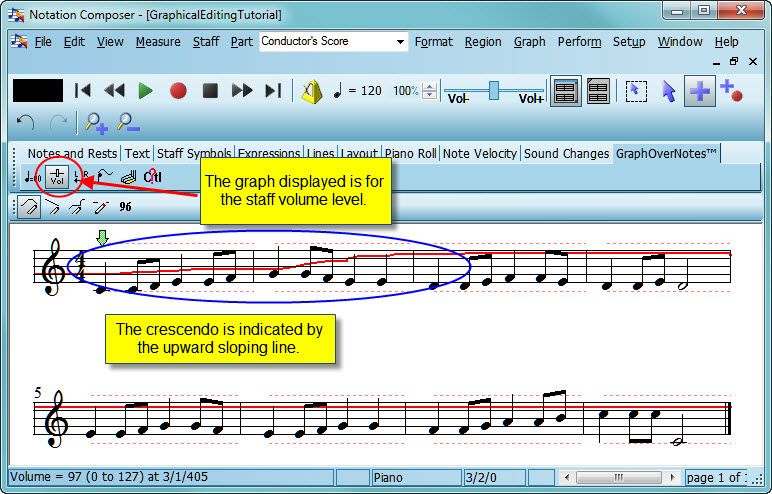Activate the dashed region select tool
The width and height of the screenshot is (772, 494).
pyautogui.click(x=634, y=91)
